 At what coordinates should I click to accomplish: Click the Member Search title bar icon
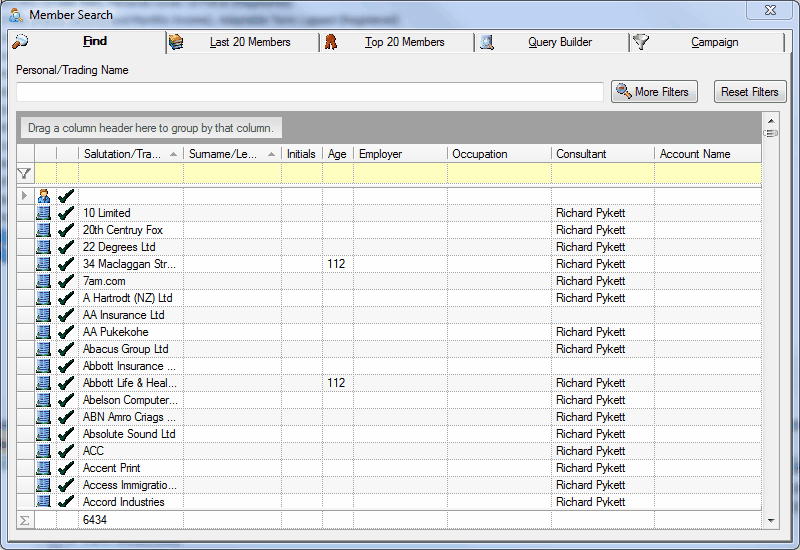pos(16,15)
